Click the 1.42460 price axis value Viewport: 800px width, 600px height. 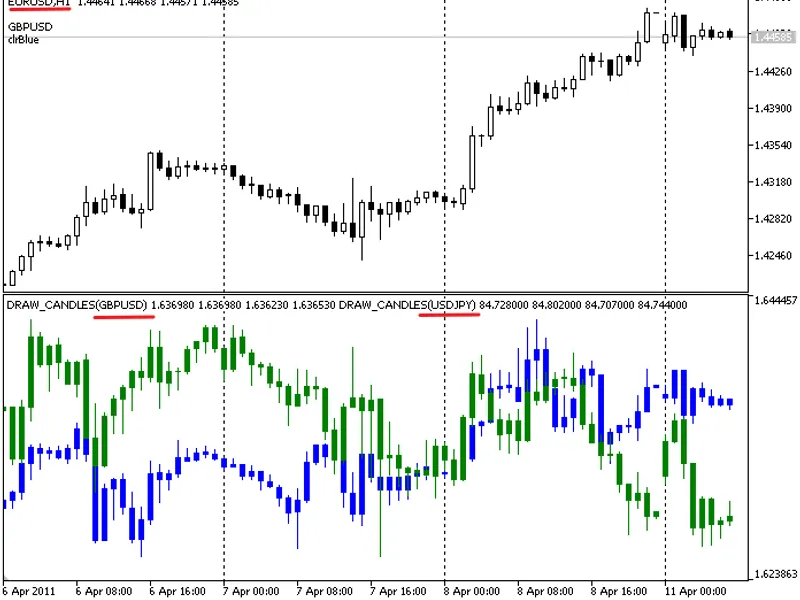point(773,255)
